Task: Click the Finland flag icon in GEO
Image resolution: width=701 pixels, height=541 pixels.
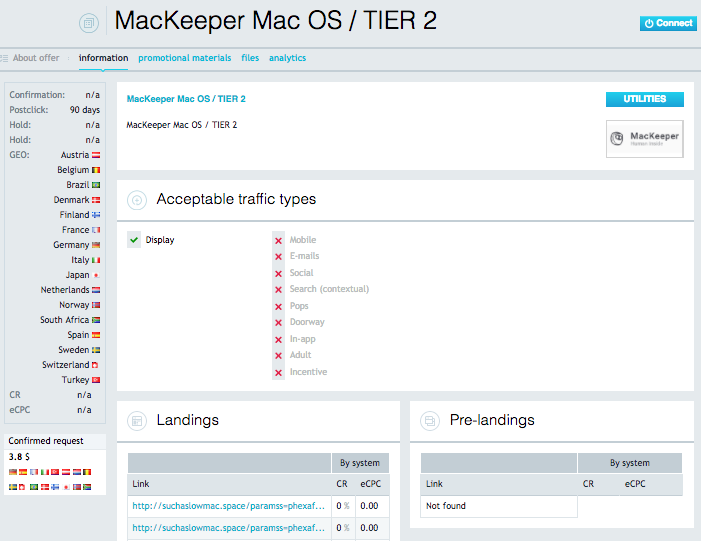Action: click(96, 215)
